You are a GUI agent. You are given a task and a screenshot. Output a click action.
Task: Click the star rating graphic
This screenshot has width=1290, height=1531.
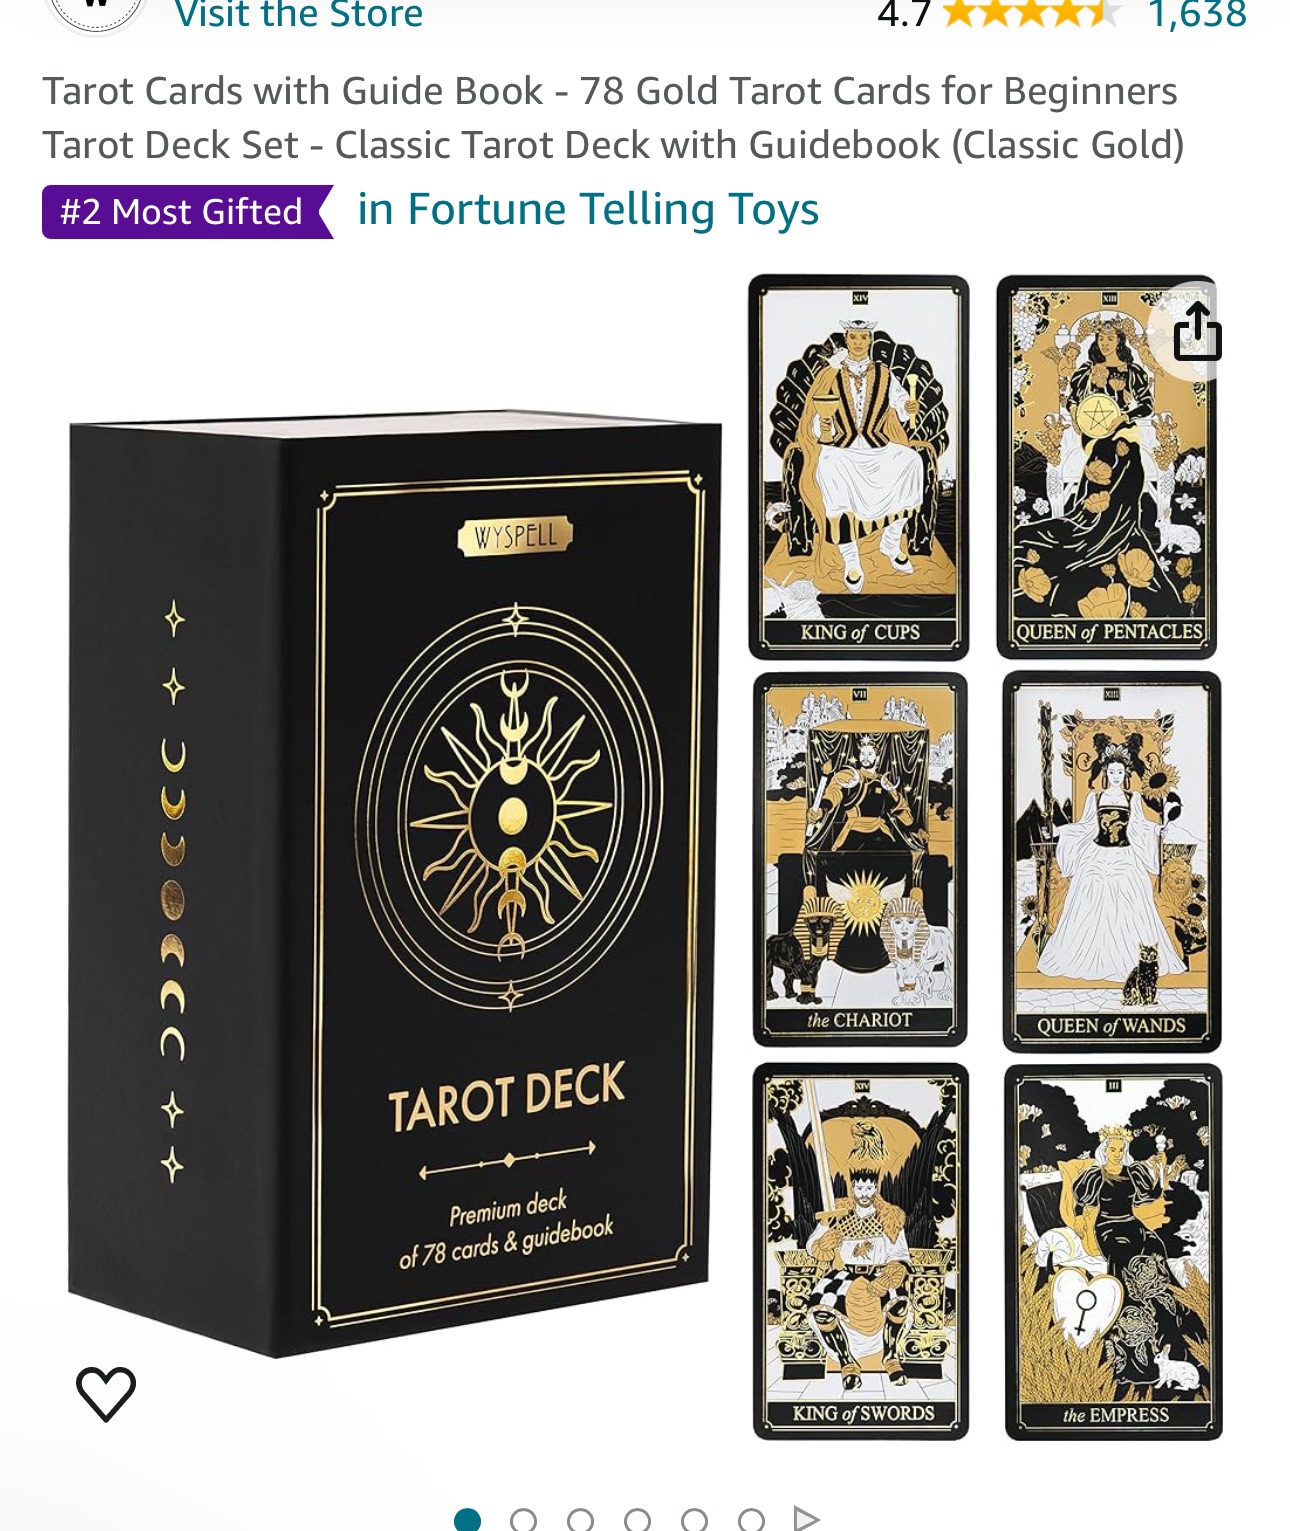tap(1030, 14)
